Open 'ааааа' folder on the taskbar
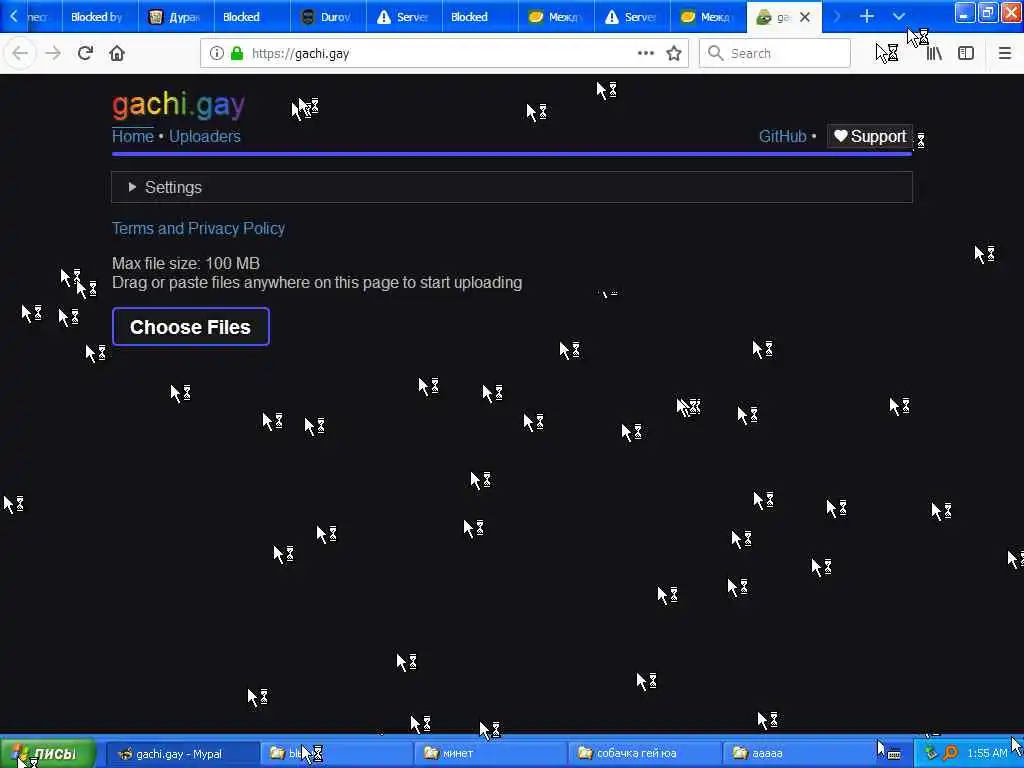1024x768 pixels. tap(798, 754)
